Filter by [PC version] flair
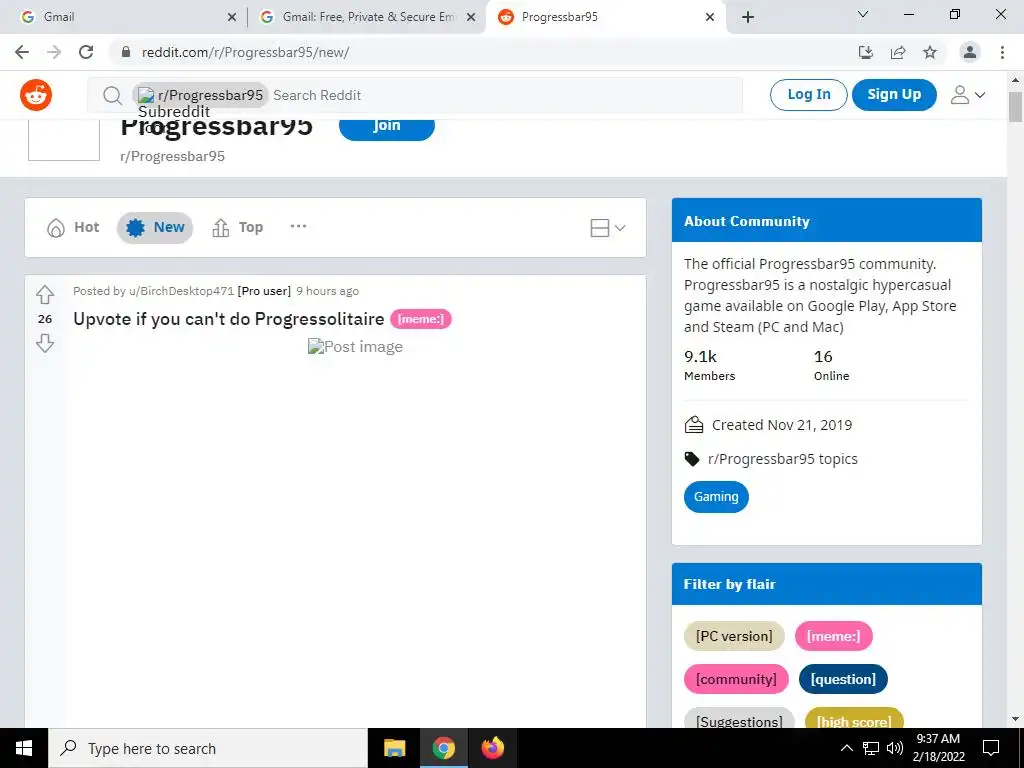 734,636
